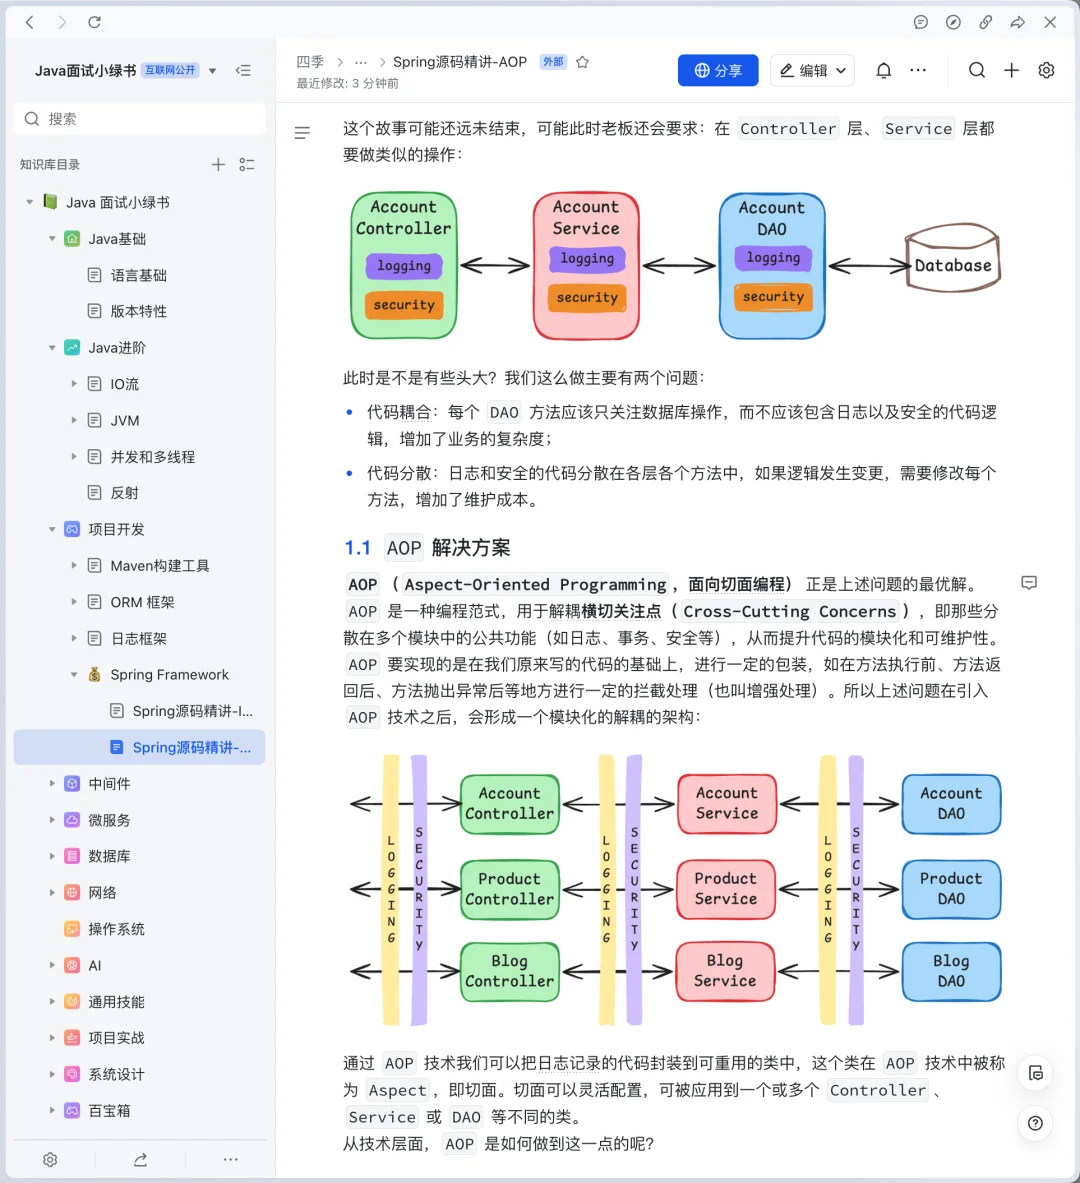Click the 分享 share button
1080x1183 pixels.
coord(718,70)
